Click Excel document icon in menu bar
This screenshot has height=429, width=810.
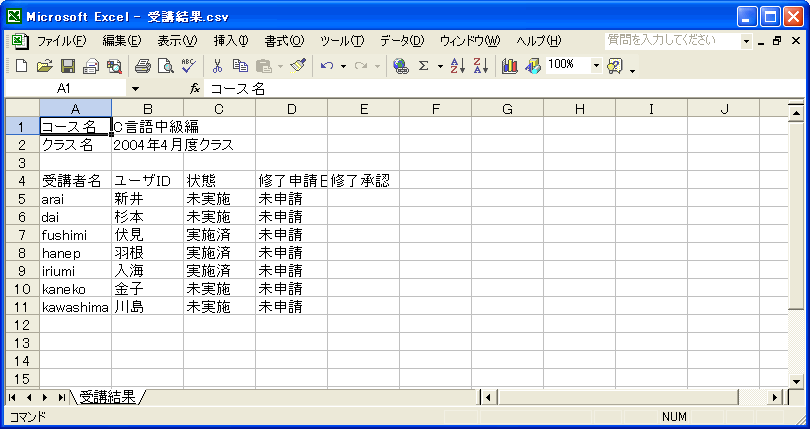[x=19, y=41]
